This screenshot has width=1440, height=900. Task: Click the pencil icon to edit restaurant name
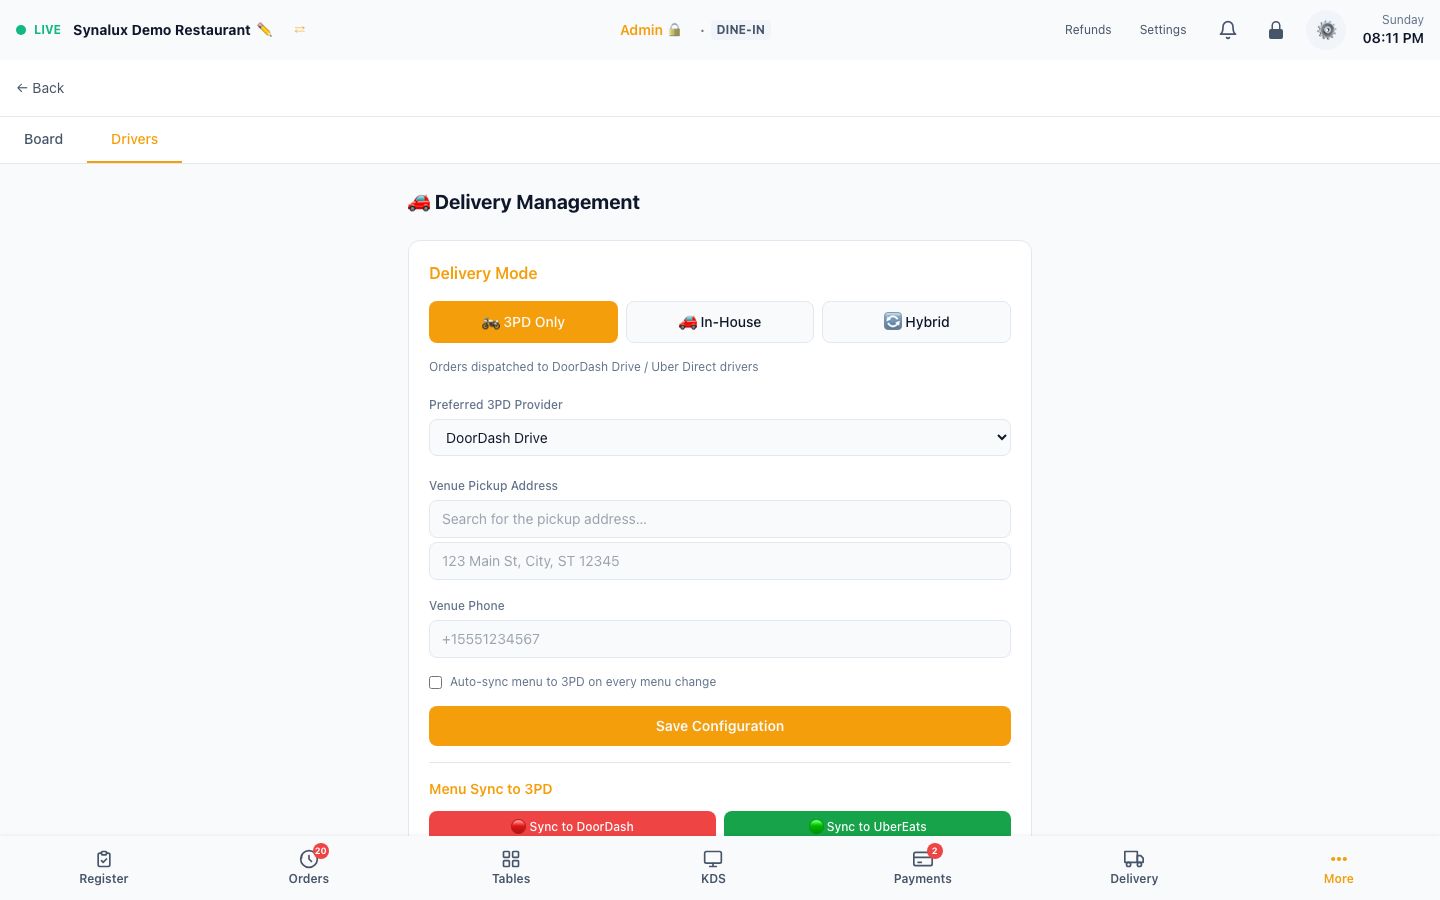(x=264, y=30)
